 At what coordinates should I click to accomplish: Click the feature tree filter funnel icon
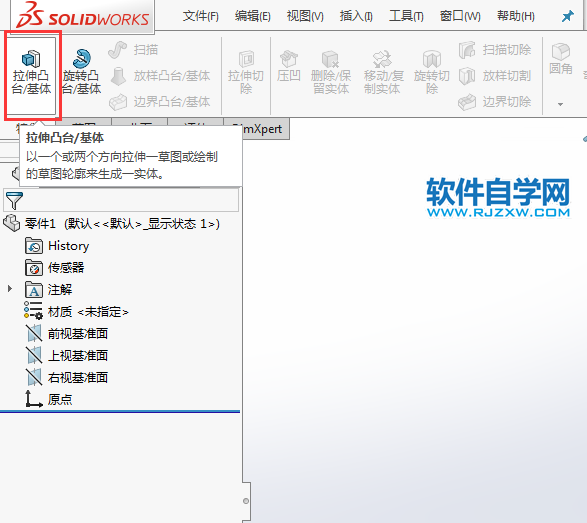click(14, 200)
